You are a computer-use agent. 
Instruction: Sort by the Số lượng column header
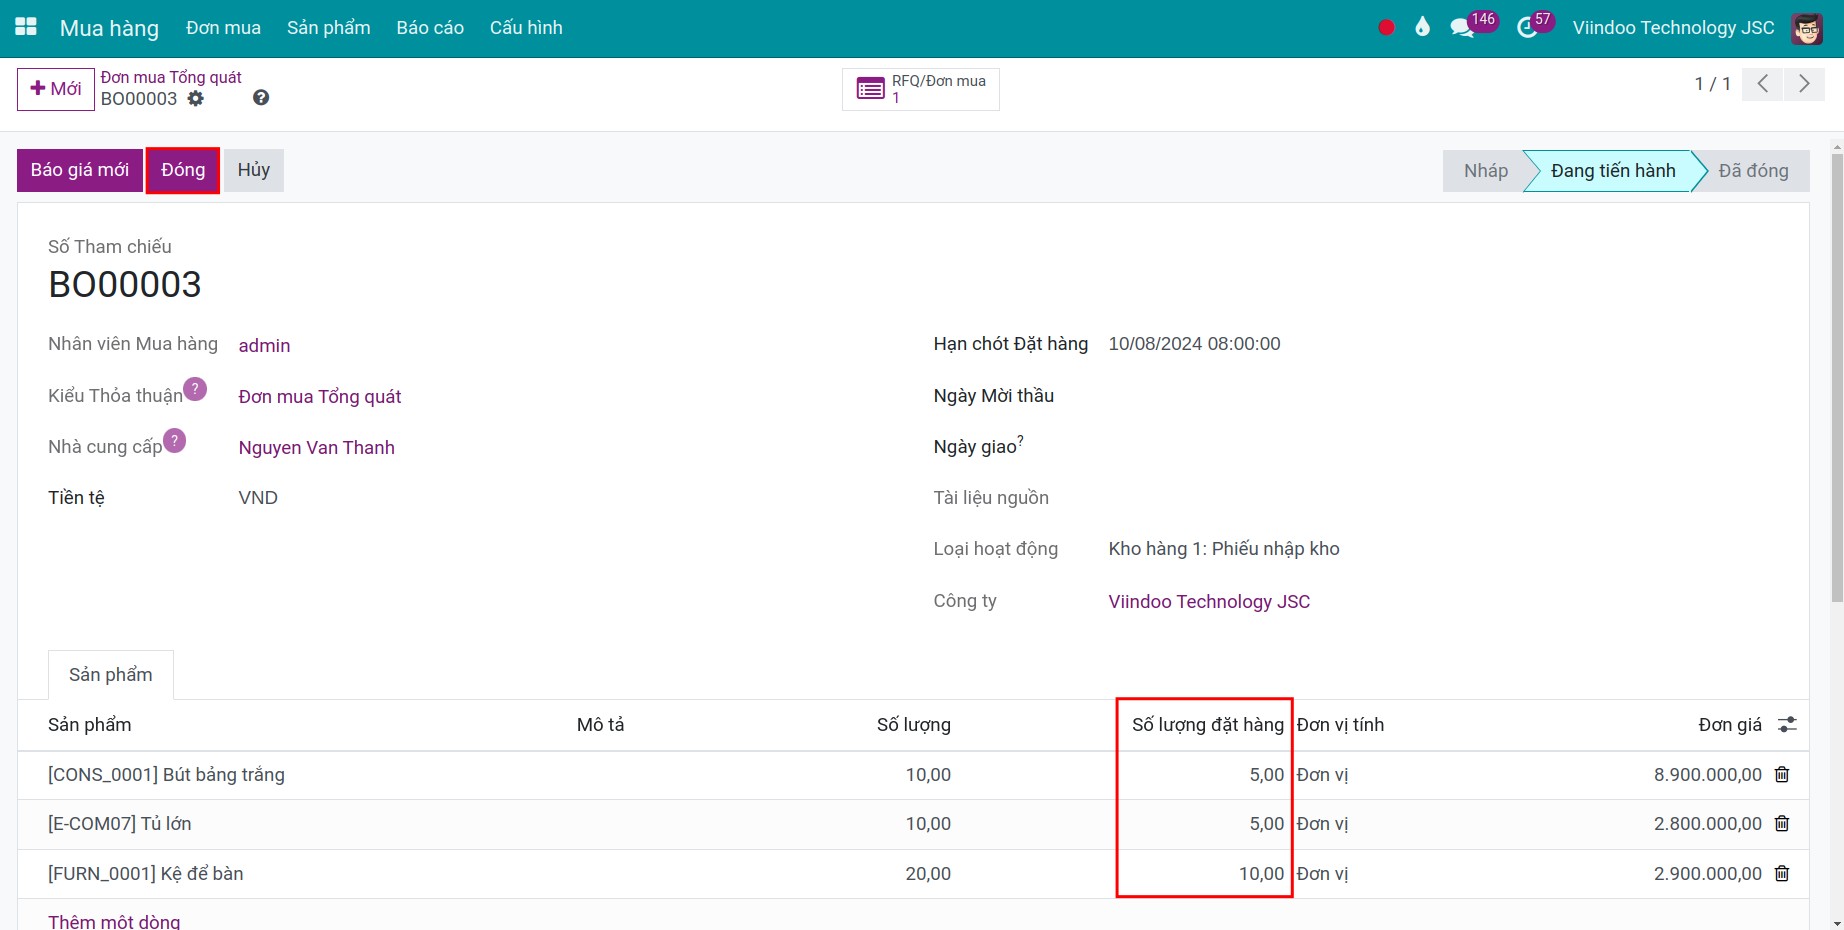click(913, 724)
